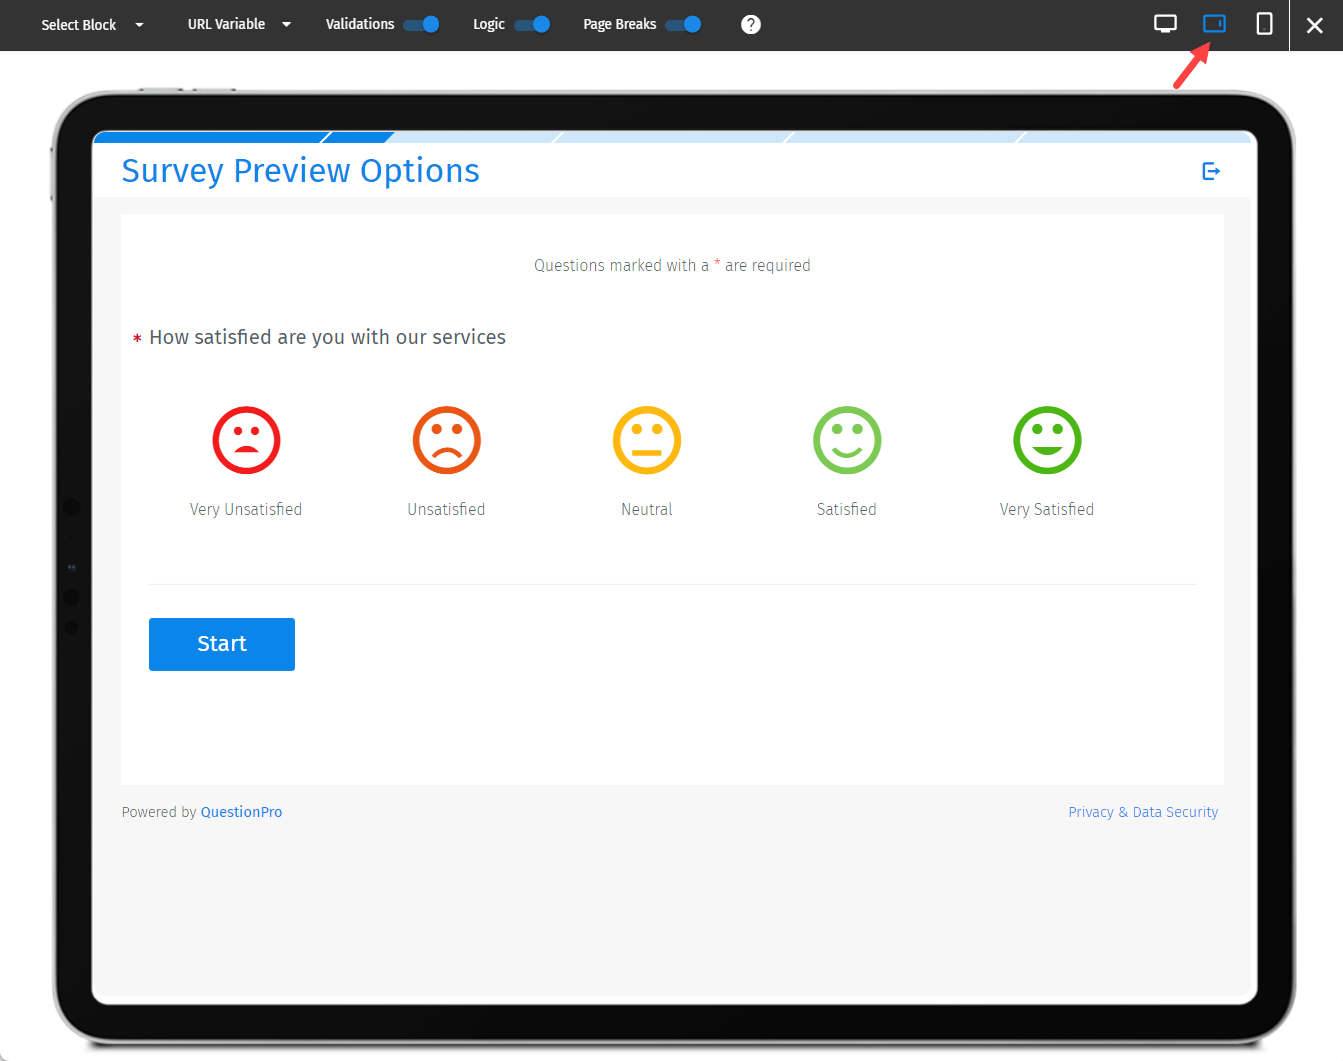The height and width of the screenshot is (1061, 1343).
Task: Select the Very Unsatisfied red smiley
Action: pos(246,440)
